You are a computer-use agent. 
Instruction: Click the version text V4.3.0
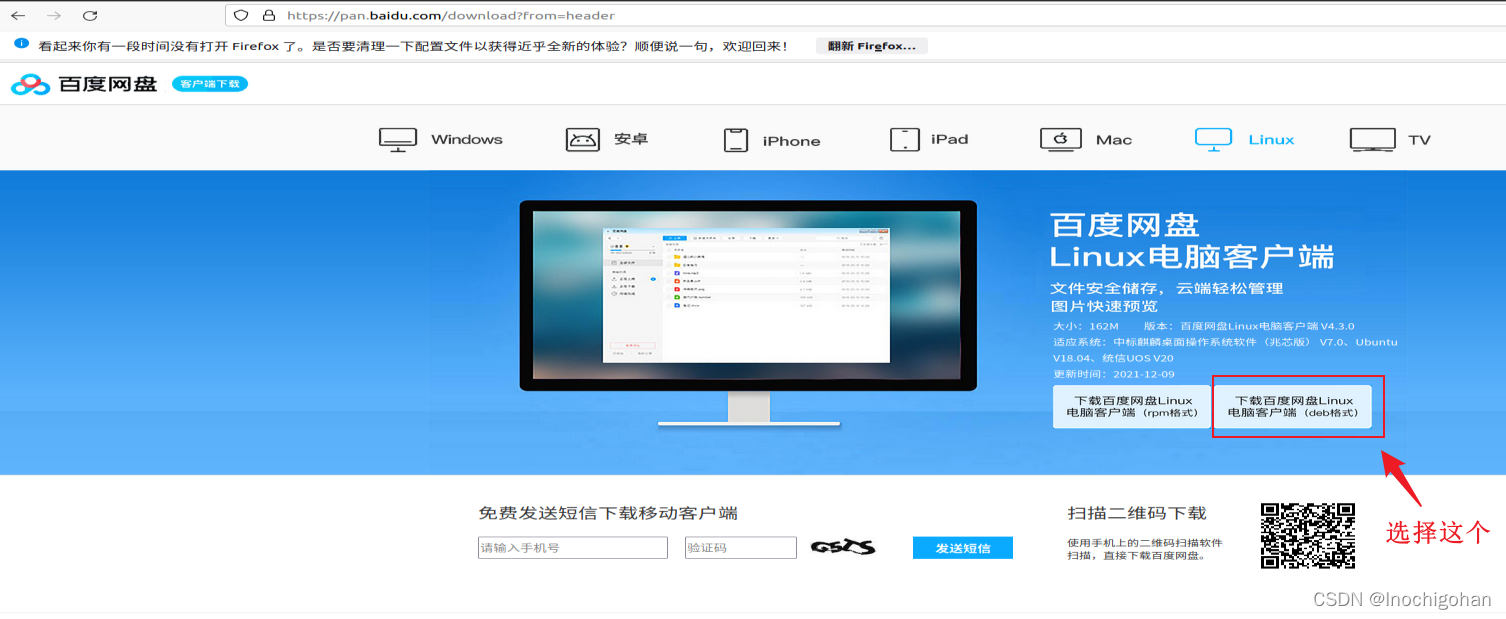click(1249, 326)
